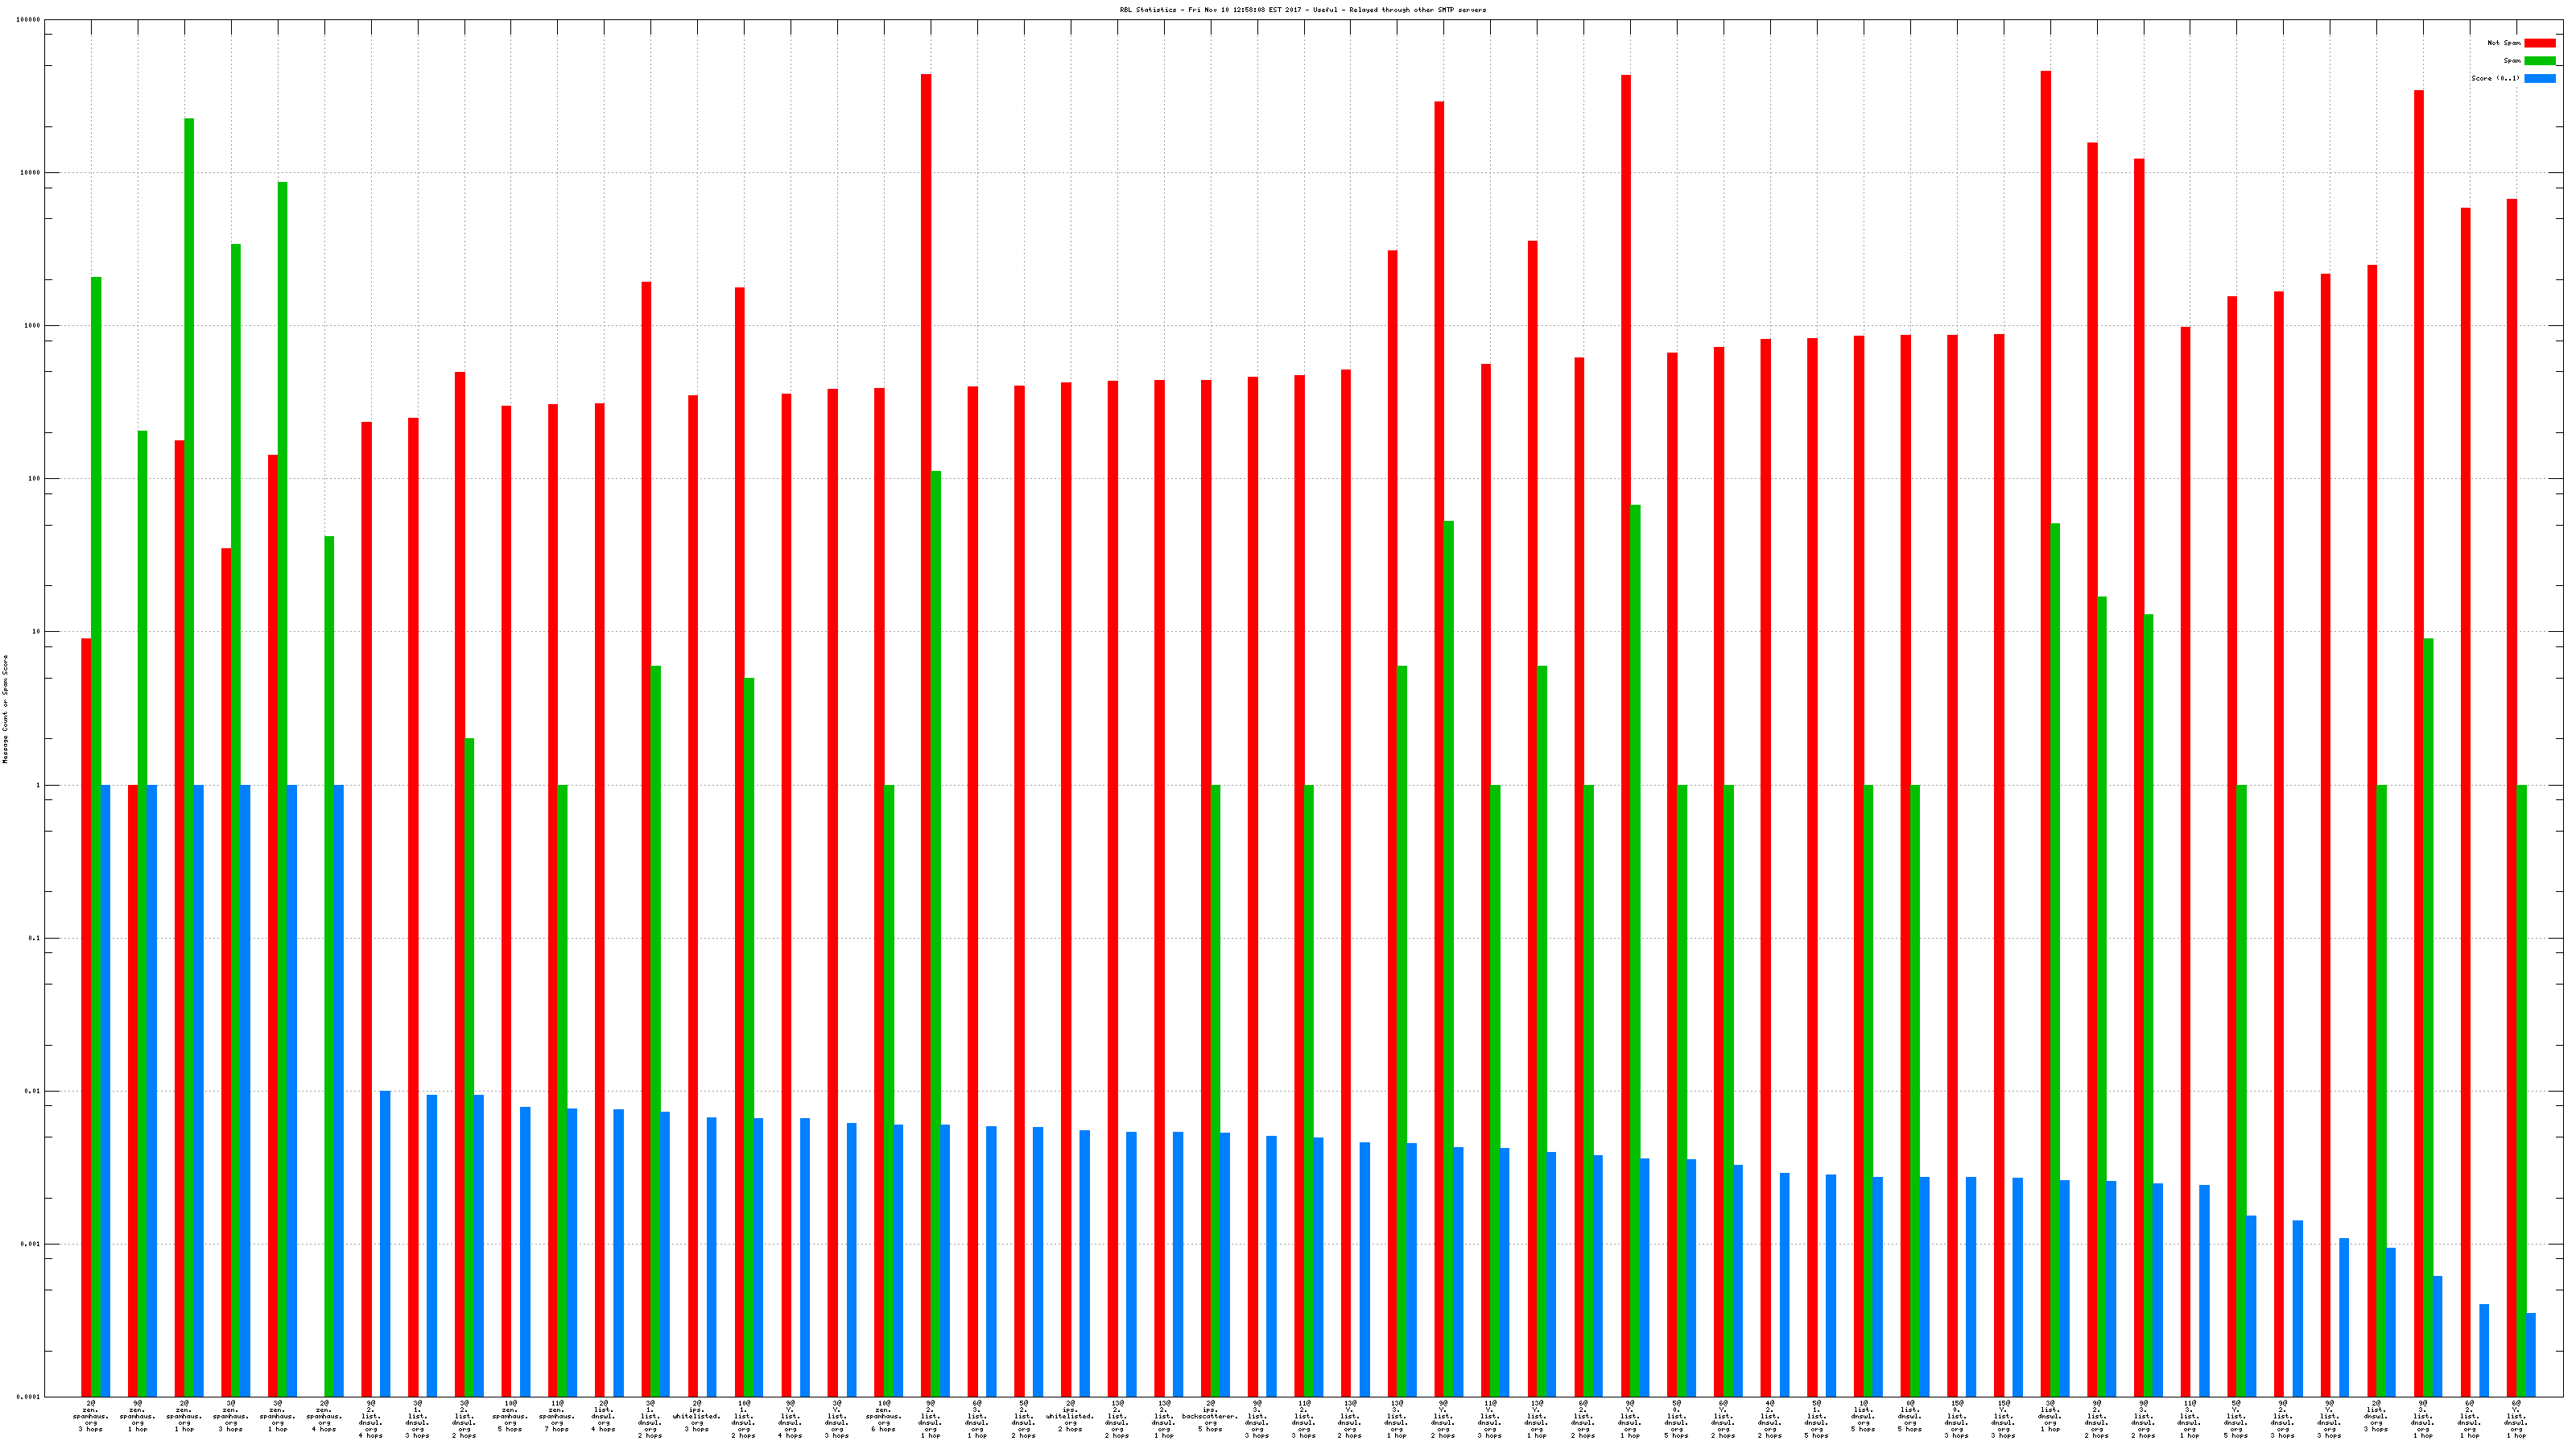The height and width of the screenshot is (1449, 2576).
Task: Click the ips.whitelisted.org 3 hops label
Action: (697, 1416)
